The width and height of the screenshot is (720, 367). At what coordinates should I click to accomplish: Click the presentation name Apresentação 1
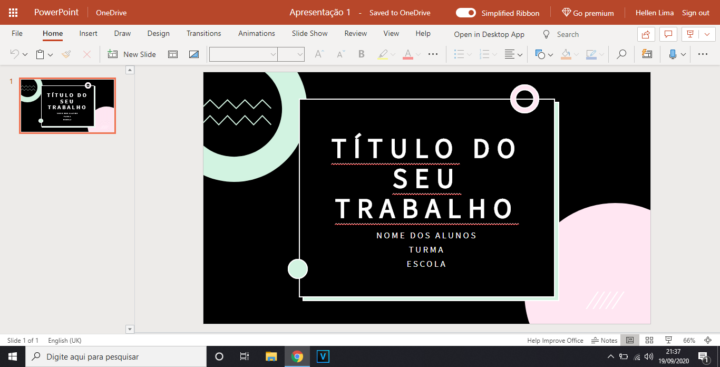(320, 12)
